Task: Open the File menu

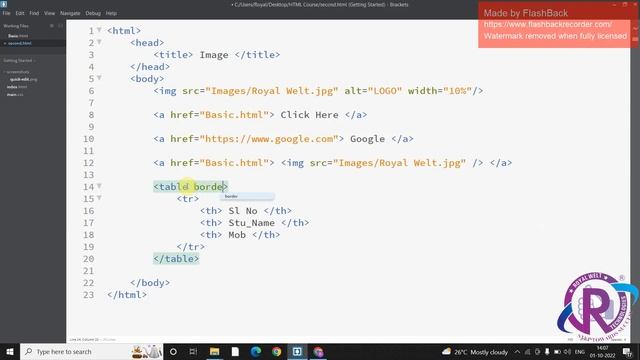Action: coord(7,13)
